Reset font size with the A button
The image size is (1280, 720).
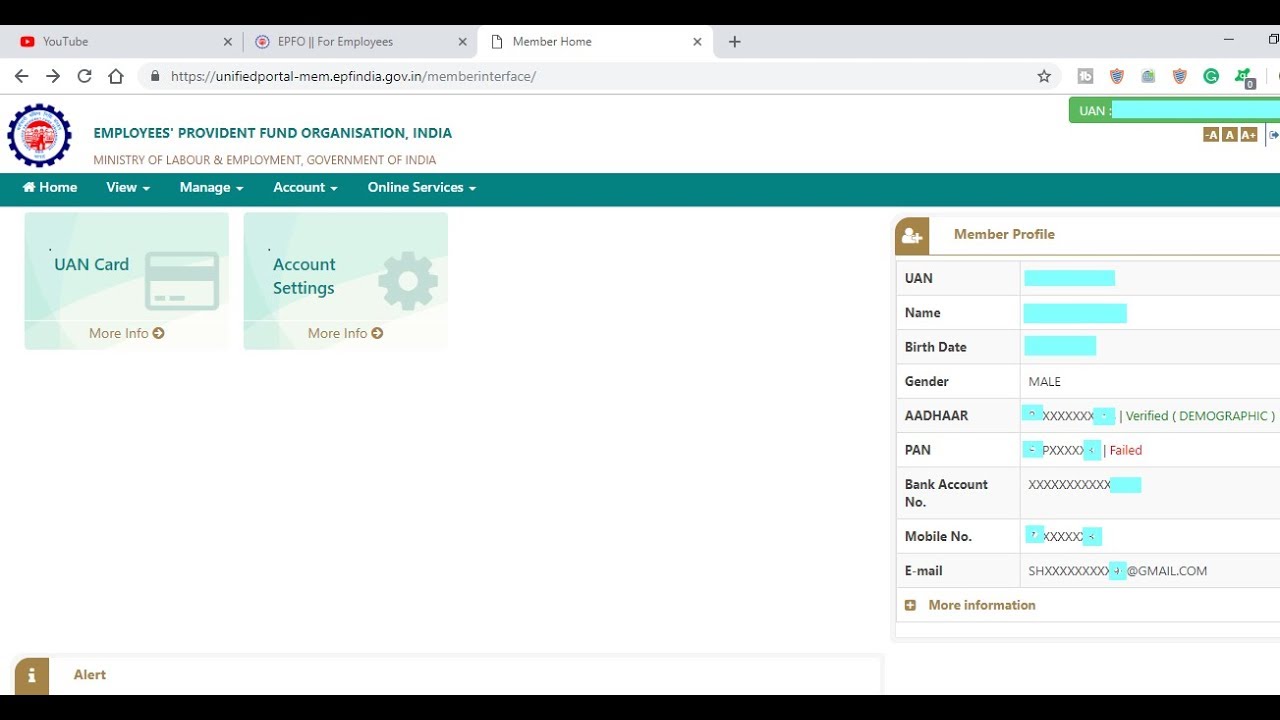(x=1229, y=135)
